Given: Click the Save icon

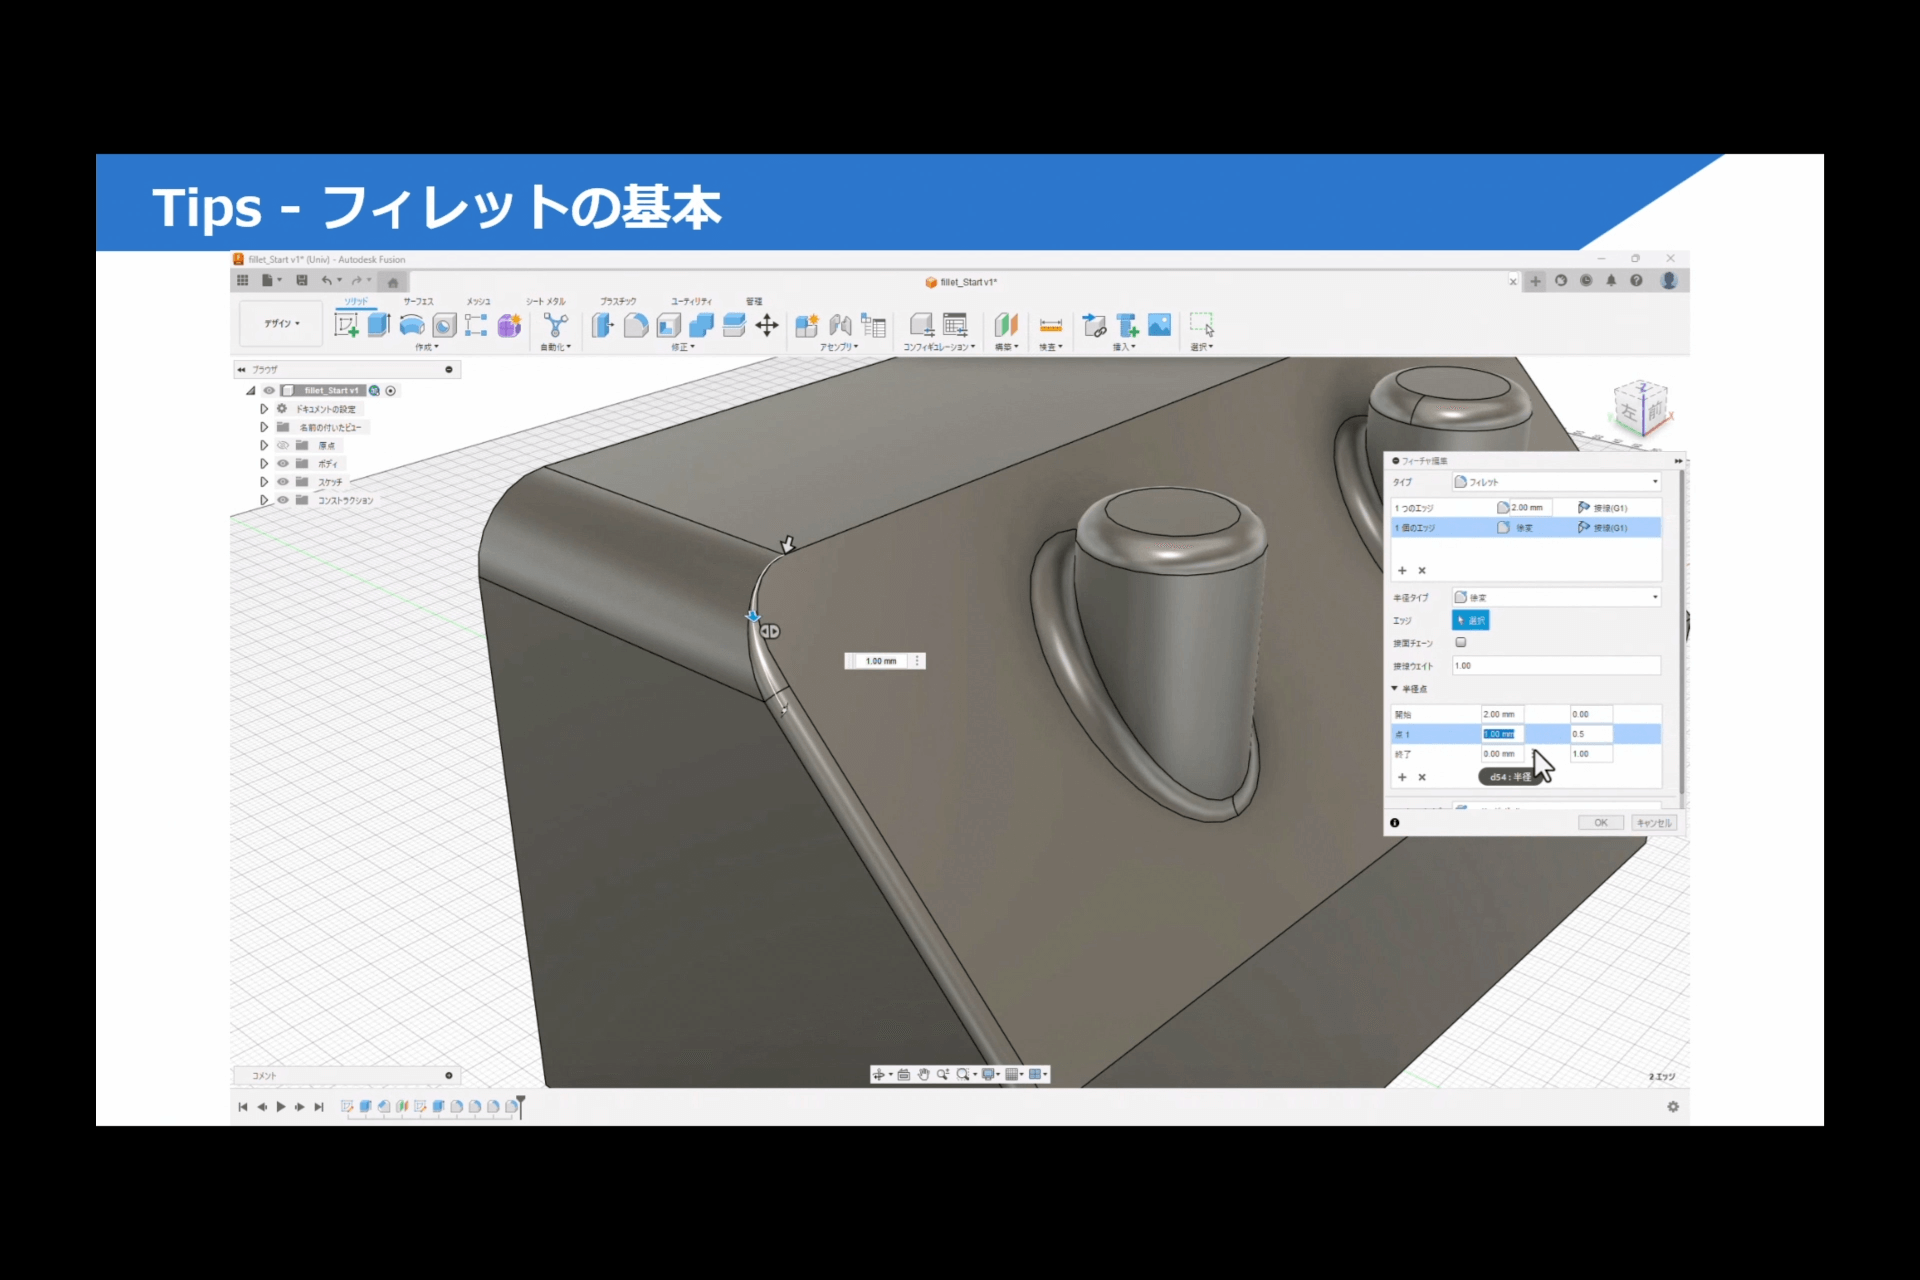Looking at the screenshot, I should click(x=302, y=281).
